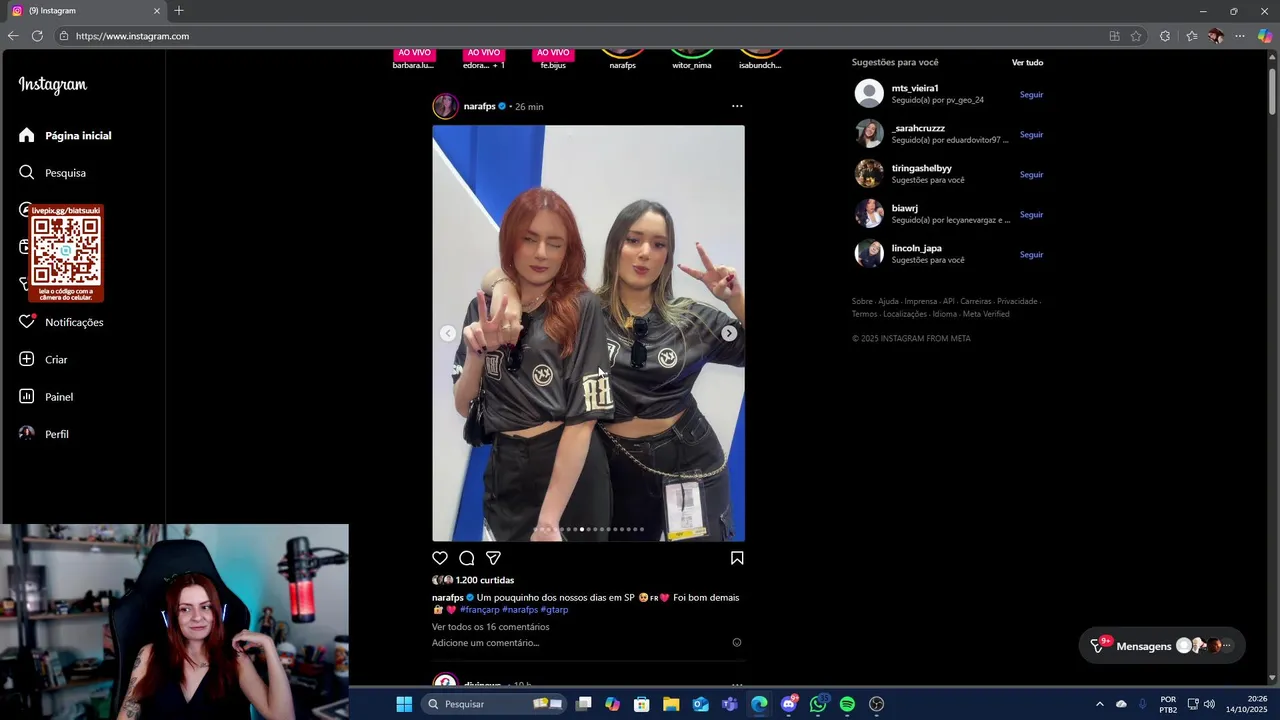The height and width of the screenshot is (720, 1280).
Task: Go to Perfil in the sidebar
Action: click(44, 434)
